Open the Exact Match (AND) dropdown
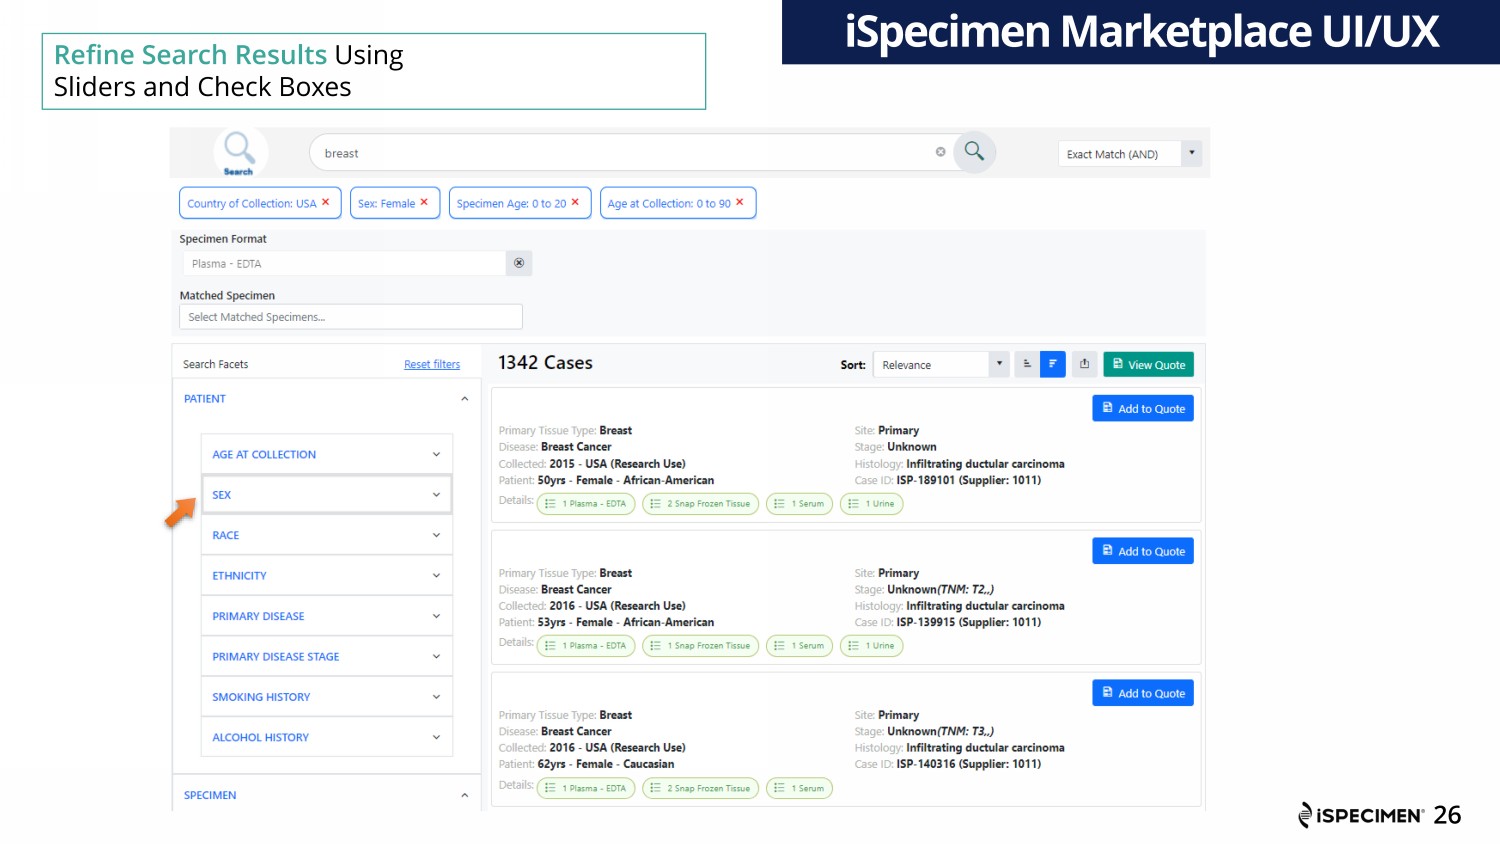The height and width of the screenshot is (844, 1500). (x=1191, y=153)
